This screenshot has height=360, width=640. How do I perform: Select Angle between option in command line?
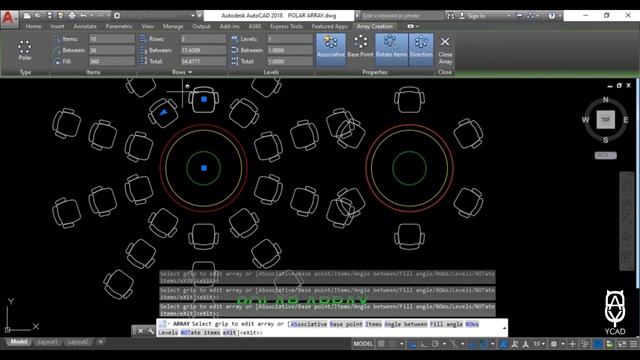(x=405, y=324)
